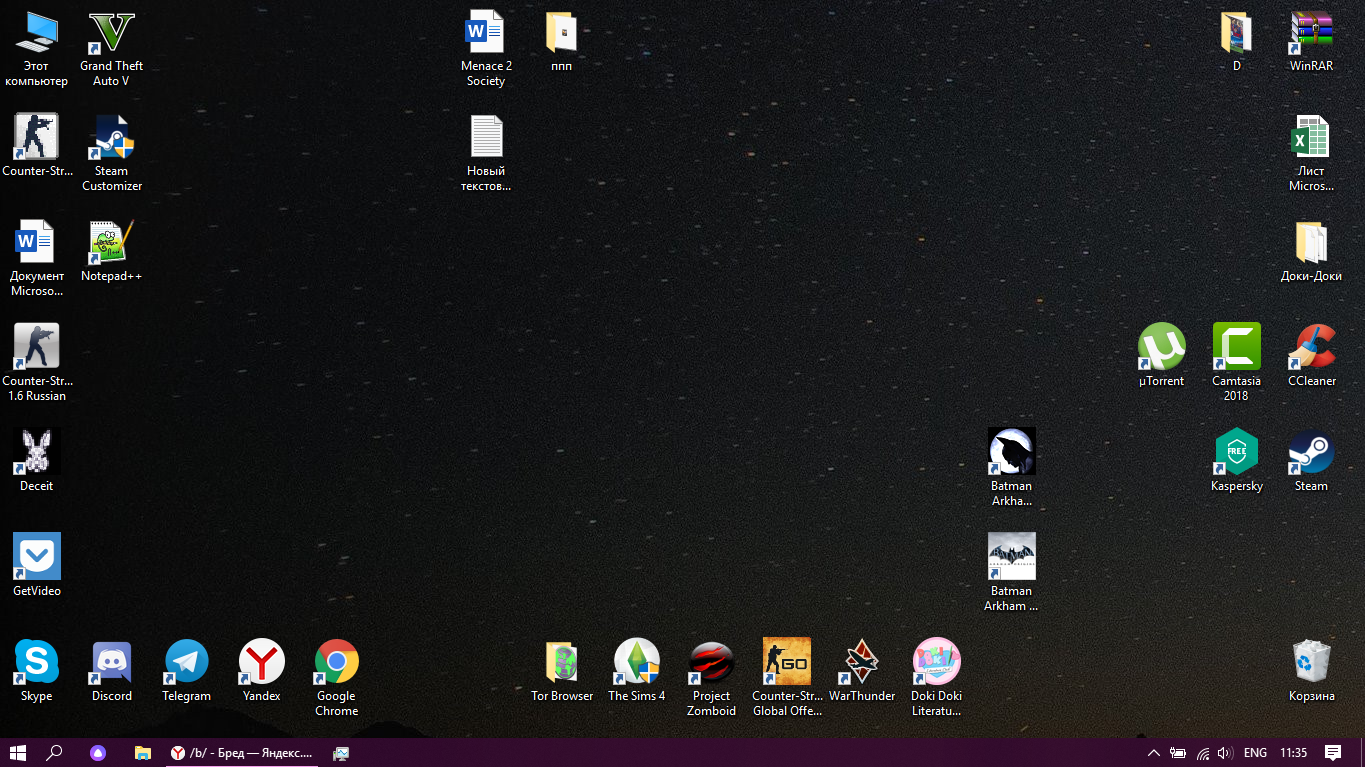Select the D folder on desktop

(1236, 41)
